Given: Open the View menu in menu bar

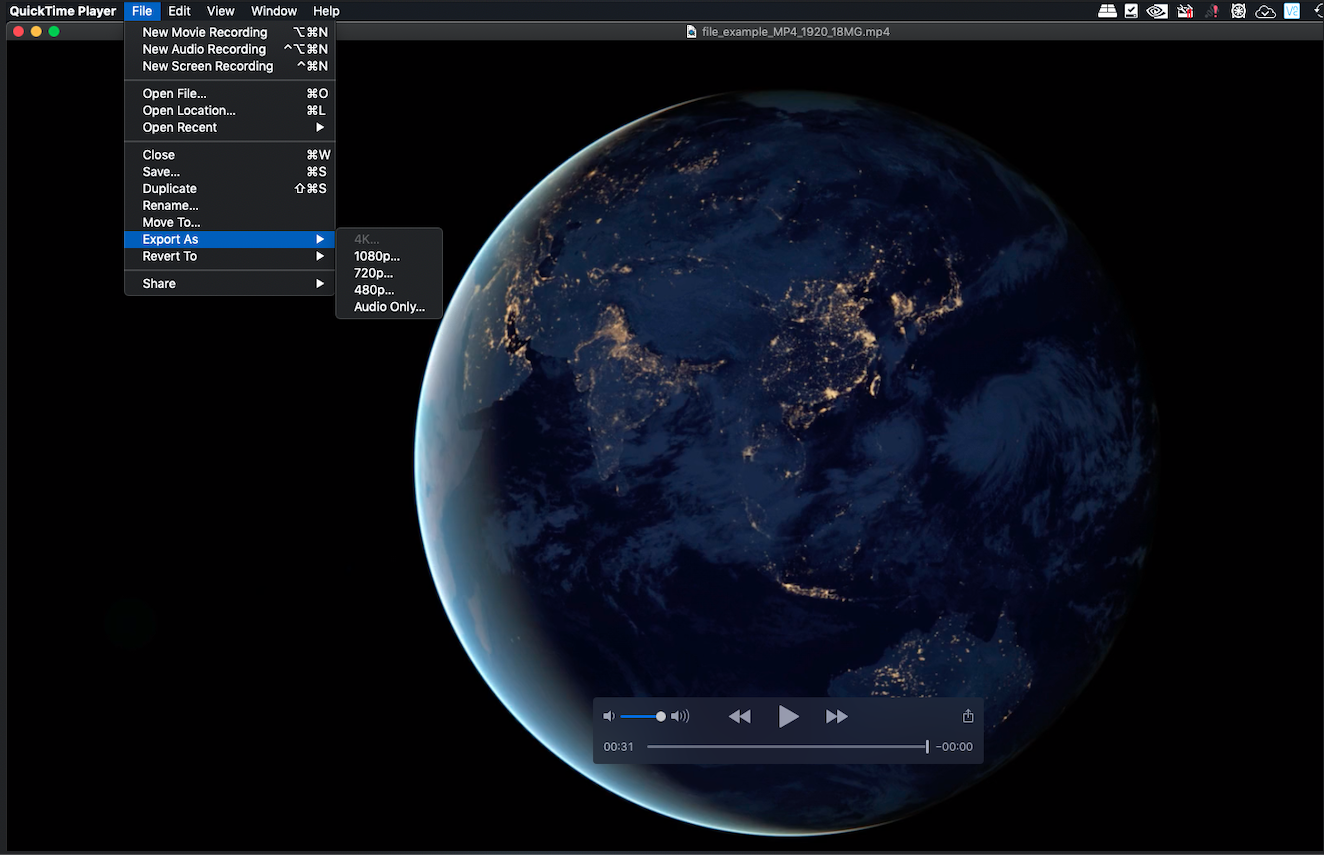Looking at the screenshot, I should click(x=220, y=11).
